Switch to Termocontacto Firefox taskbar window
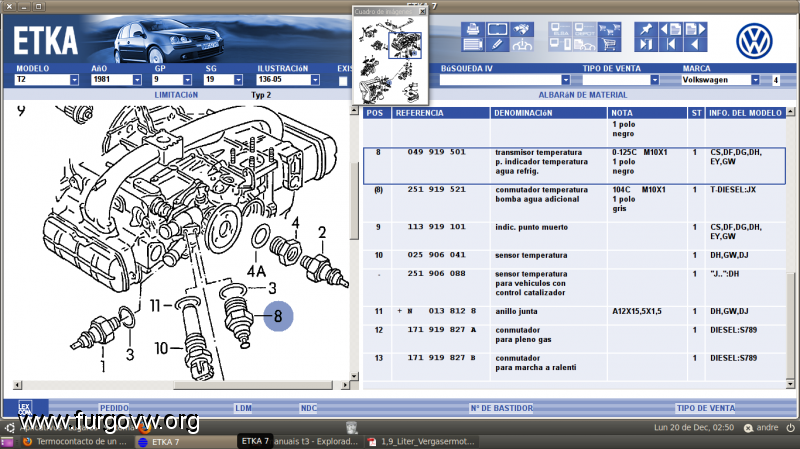 click(76, 441)
